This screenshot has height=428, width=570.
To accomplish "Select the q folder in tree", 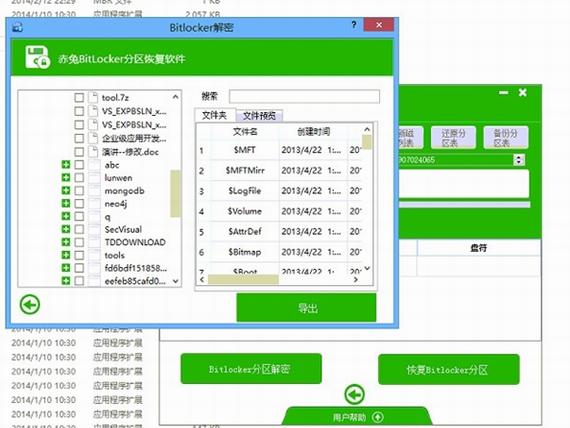I will (x=107, y=217).
